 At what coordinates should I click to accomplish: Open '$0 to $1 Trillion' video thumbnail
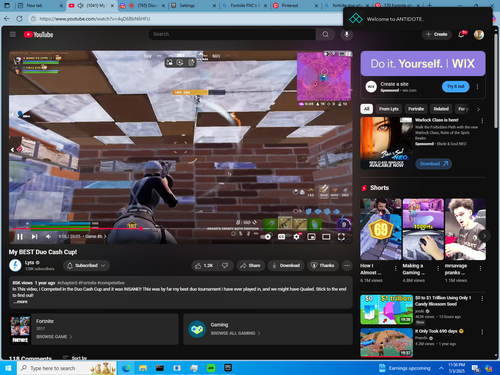click(386, 309)
